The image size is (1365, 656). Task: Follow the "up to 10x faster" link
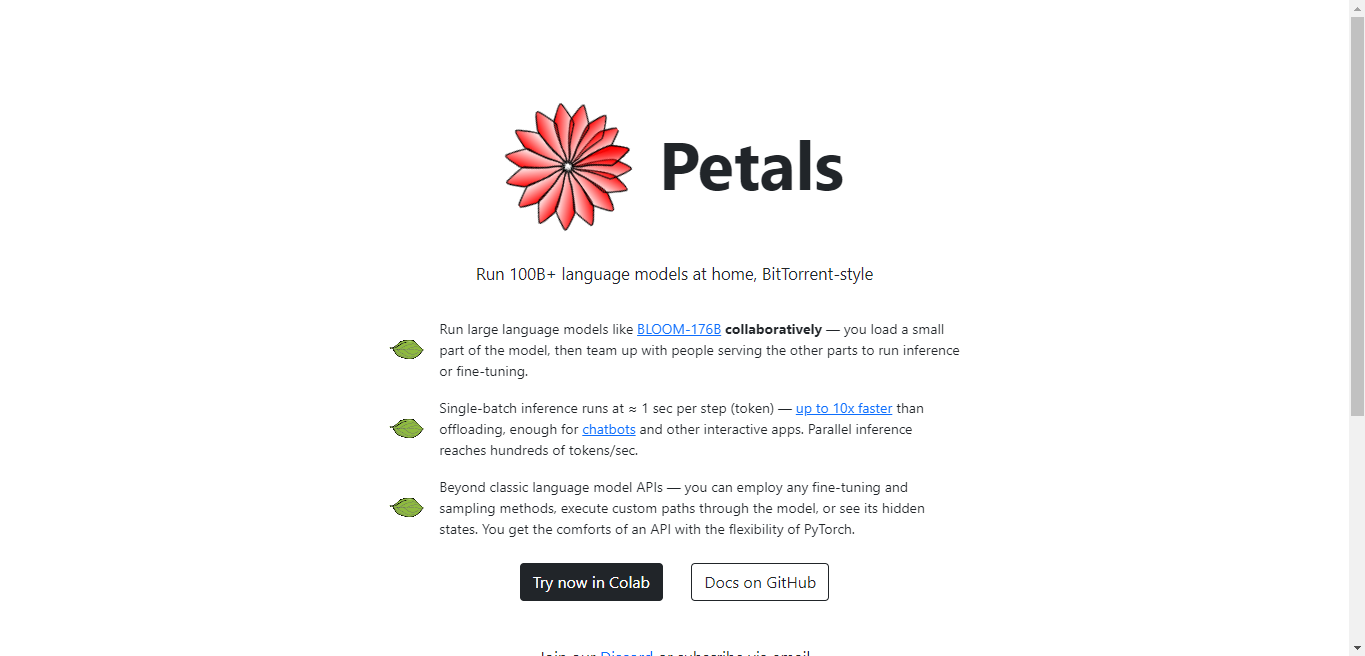844,408
